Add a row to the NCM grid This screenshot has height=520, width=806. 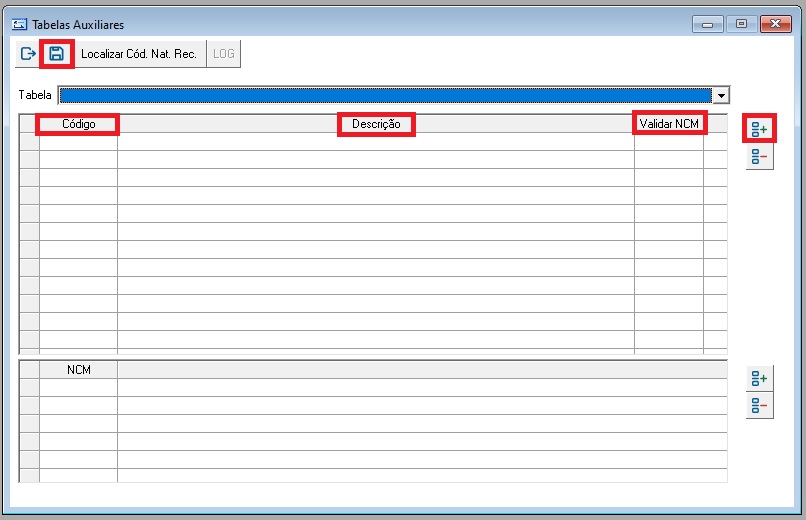click(x=759, y=379)
